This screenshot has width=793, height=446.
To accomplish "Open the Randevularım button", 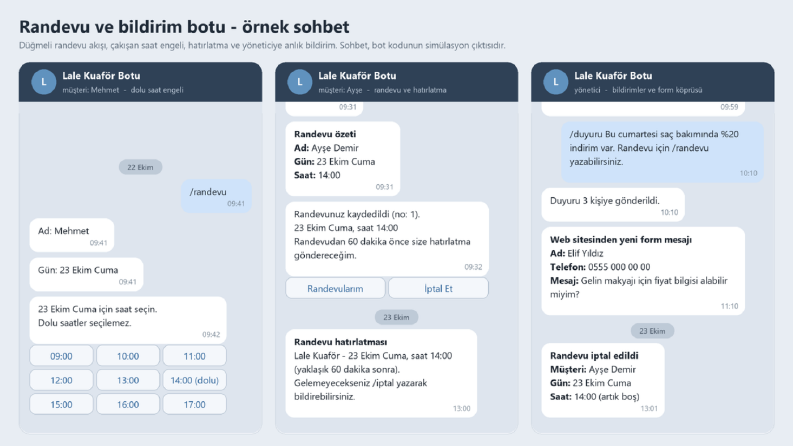I will (x=335, y=288).
